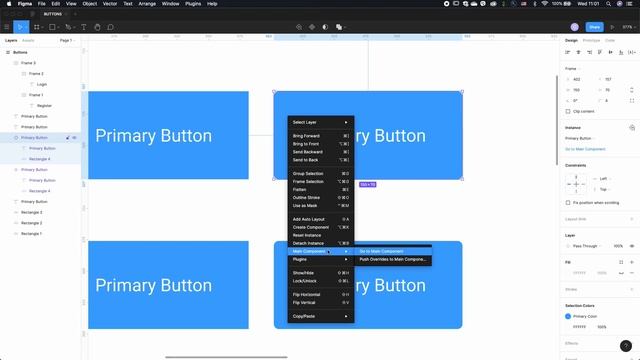Viewport: 640px width, 360px height.
Task: Click the fill style grid icon
Action: point(621,262)
